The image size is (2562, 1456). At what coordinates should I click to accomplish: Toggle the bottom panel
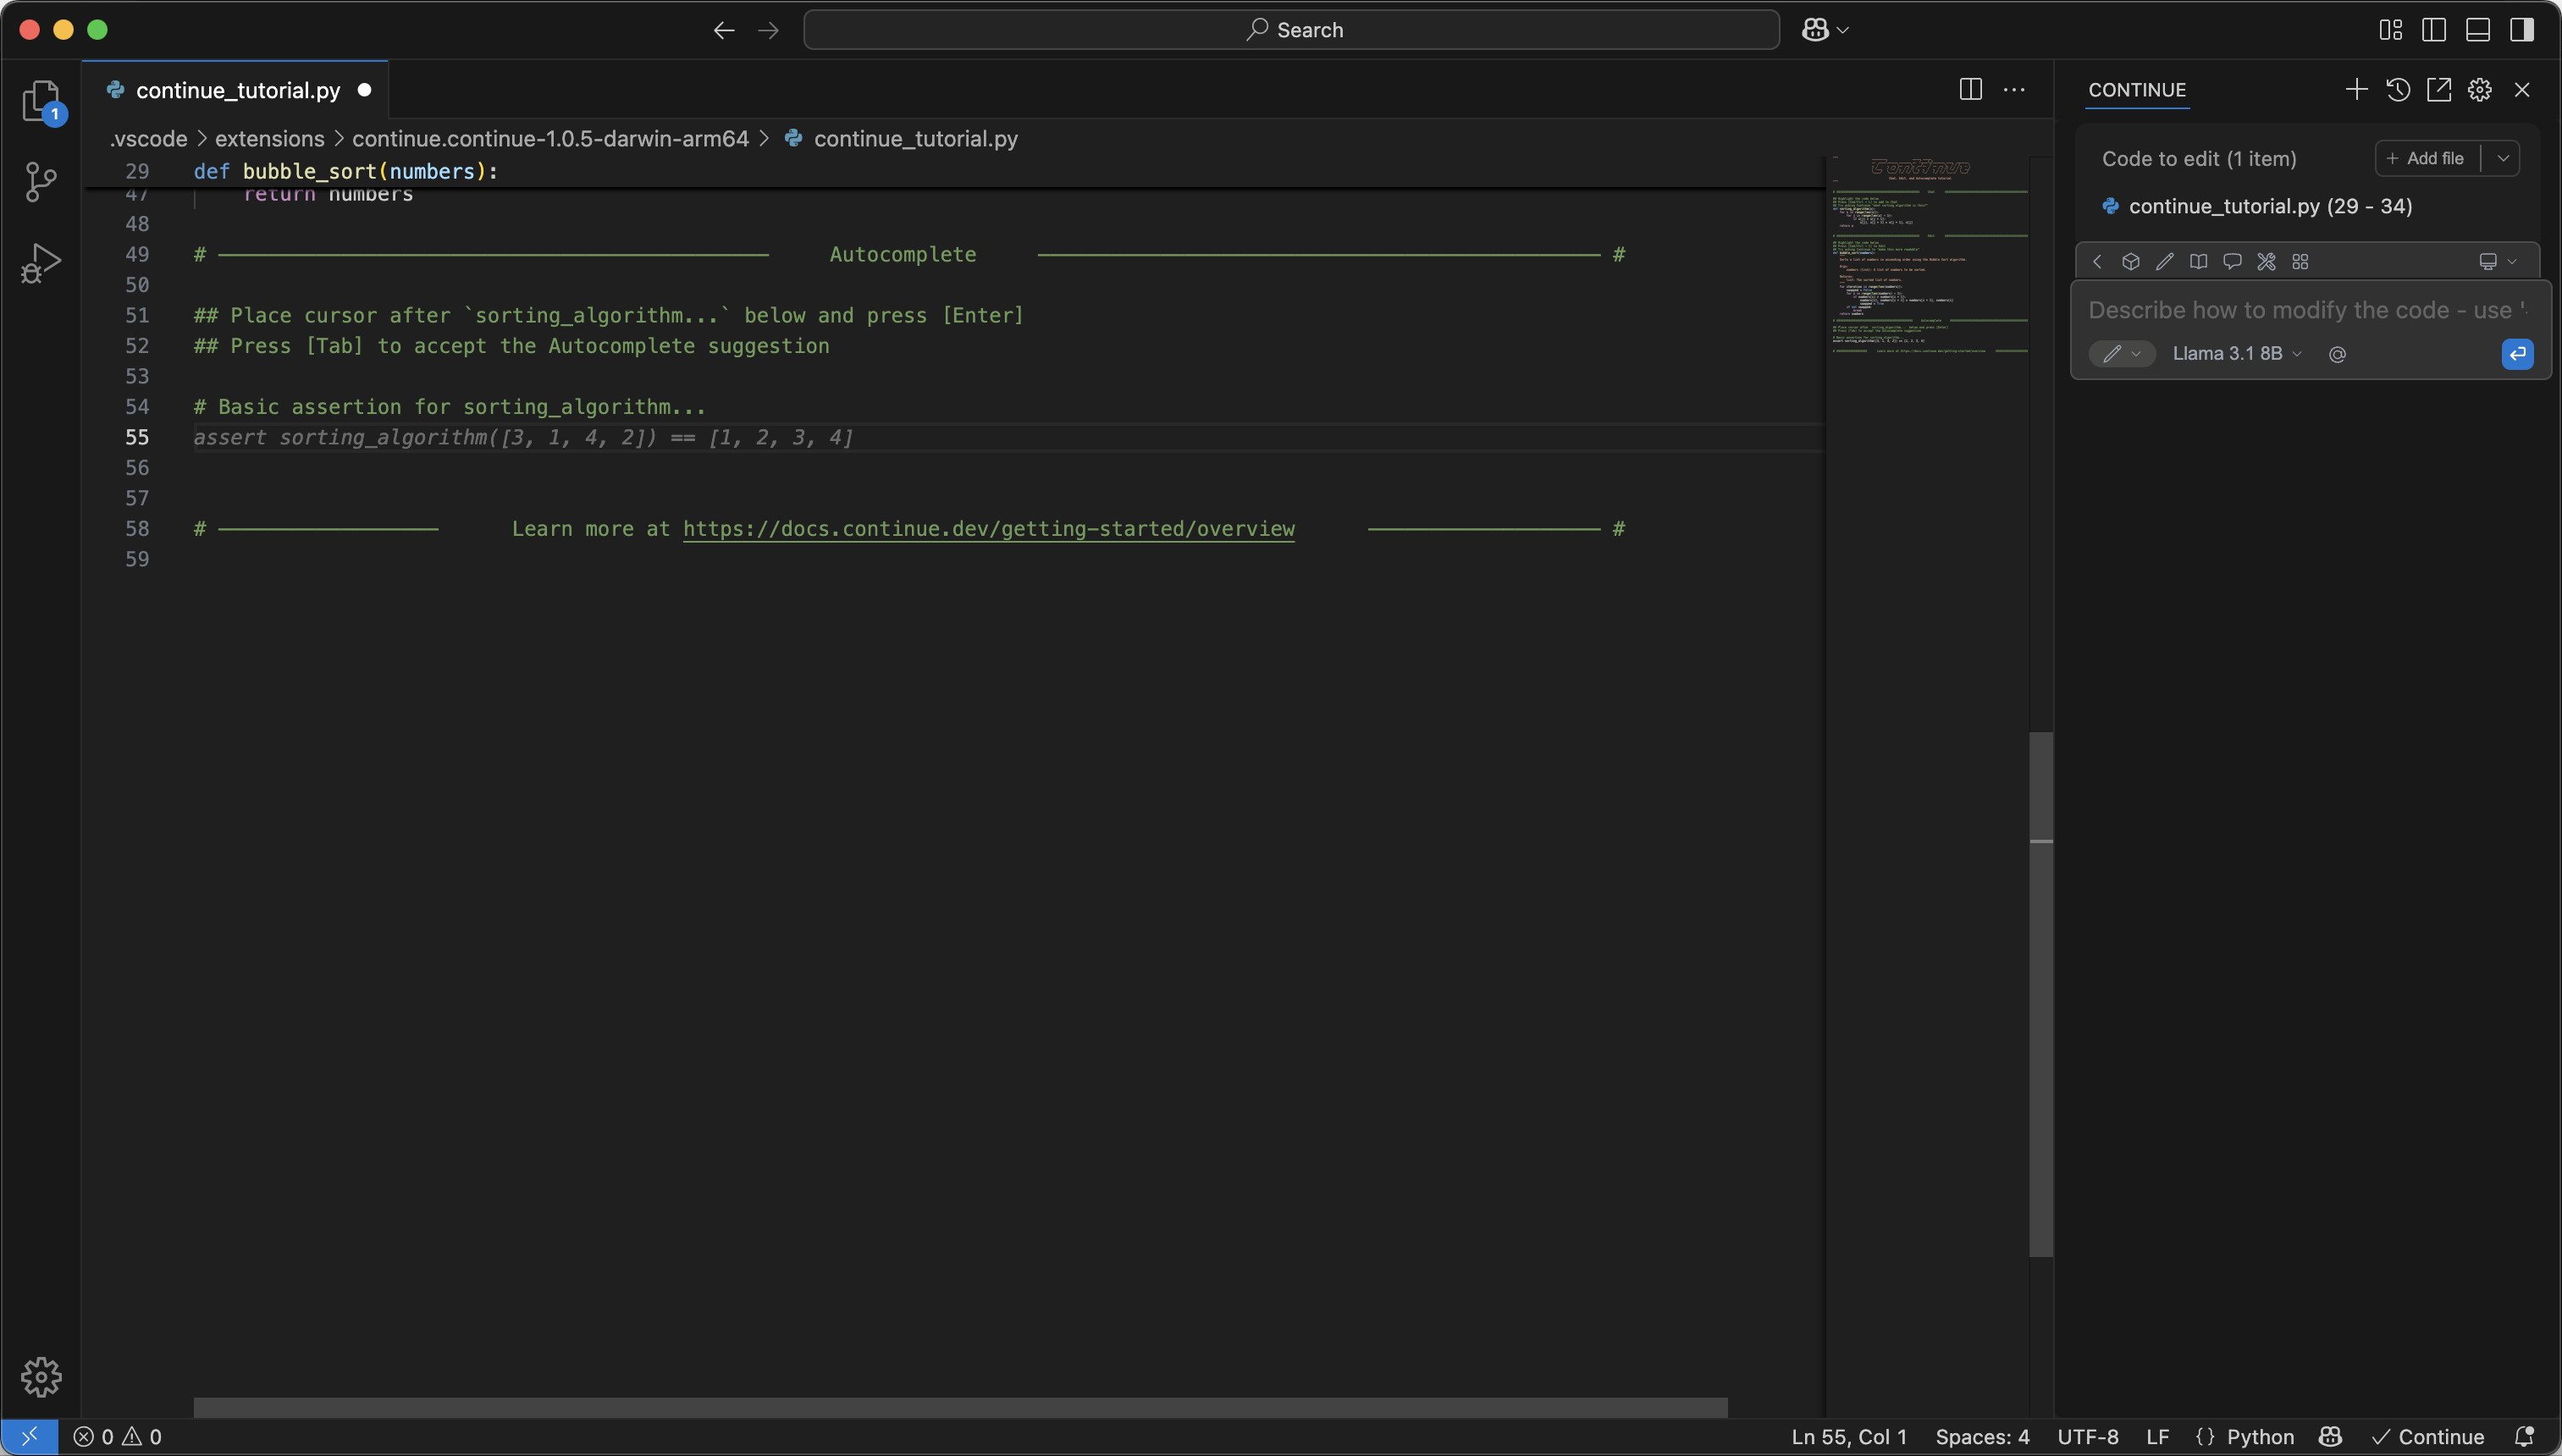point(2478,30)
